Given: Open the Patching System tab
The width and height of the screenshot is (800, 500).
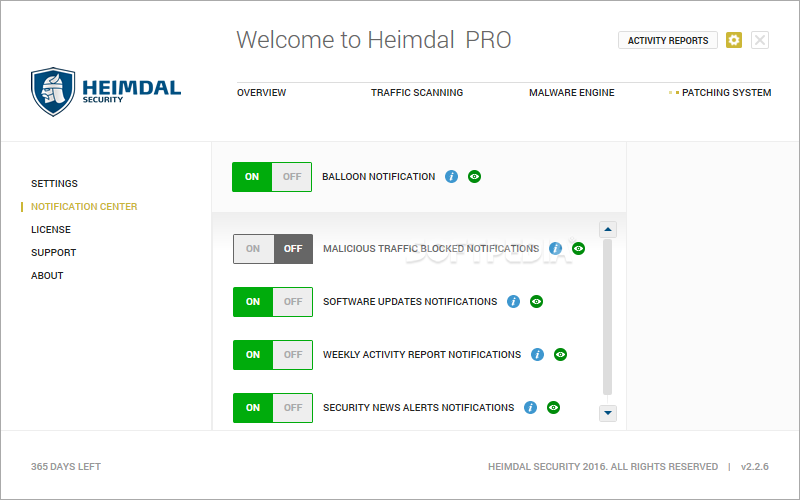Looking at the screenshot, I should click(727, 93).
